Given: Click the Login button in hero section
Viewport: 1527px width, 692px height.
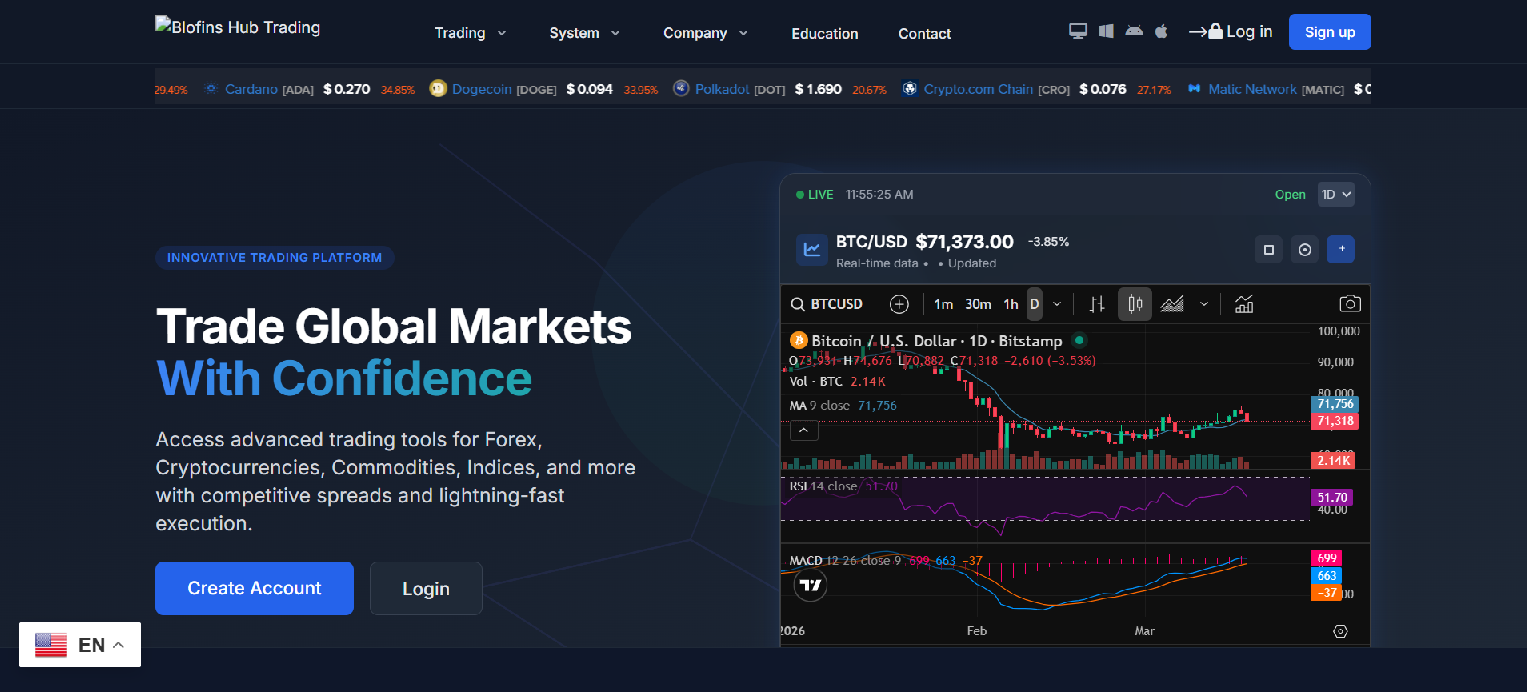Looking at the screenshot, I should tap(426, 588).
